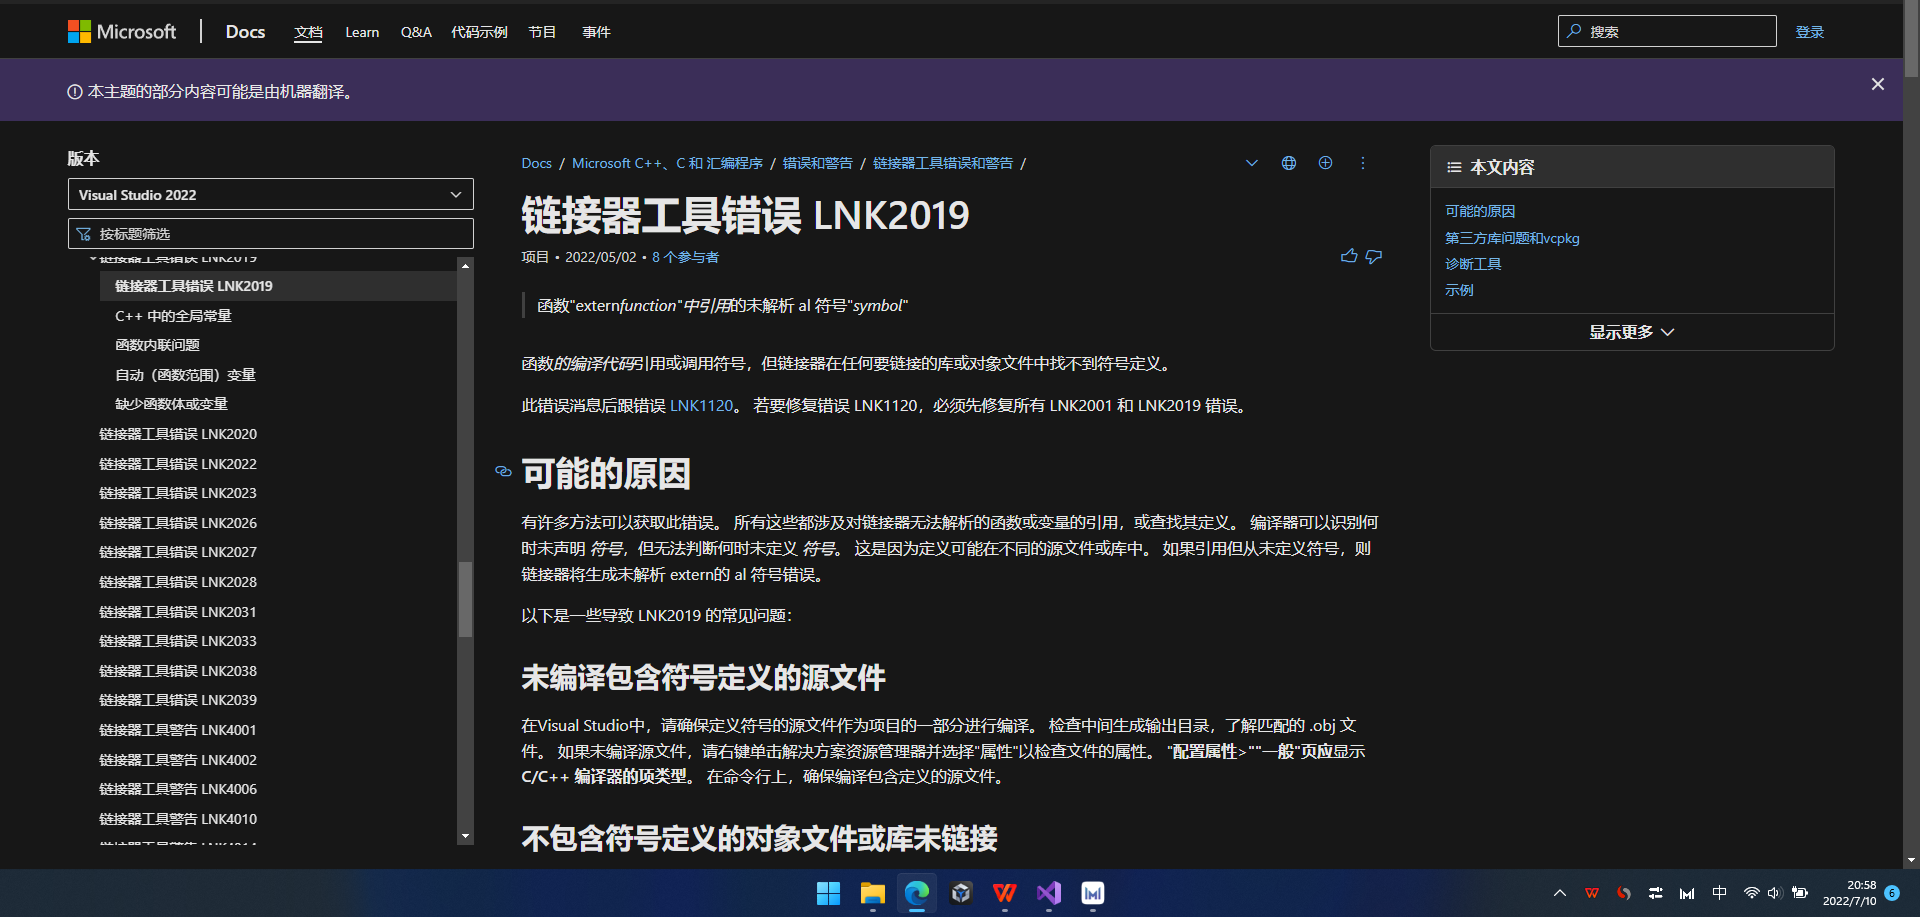Open Visual Studio from the taskbar
Screen dimensions: 1920x917
pyautogui.click(x=1048, y=893)
